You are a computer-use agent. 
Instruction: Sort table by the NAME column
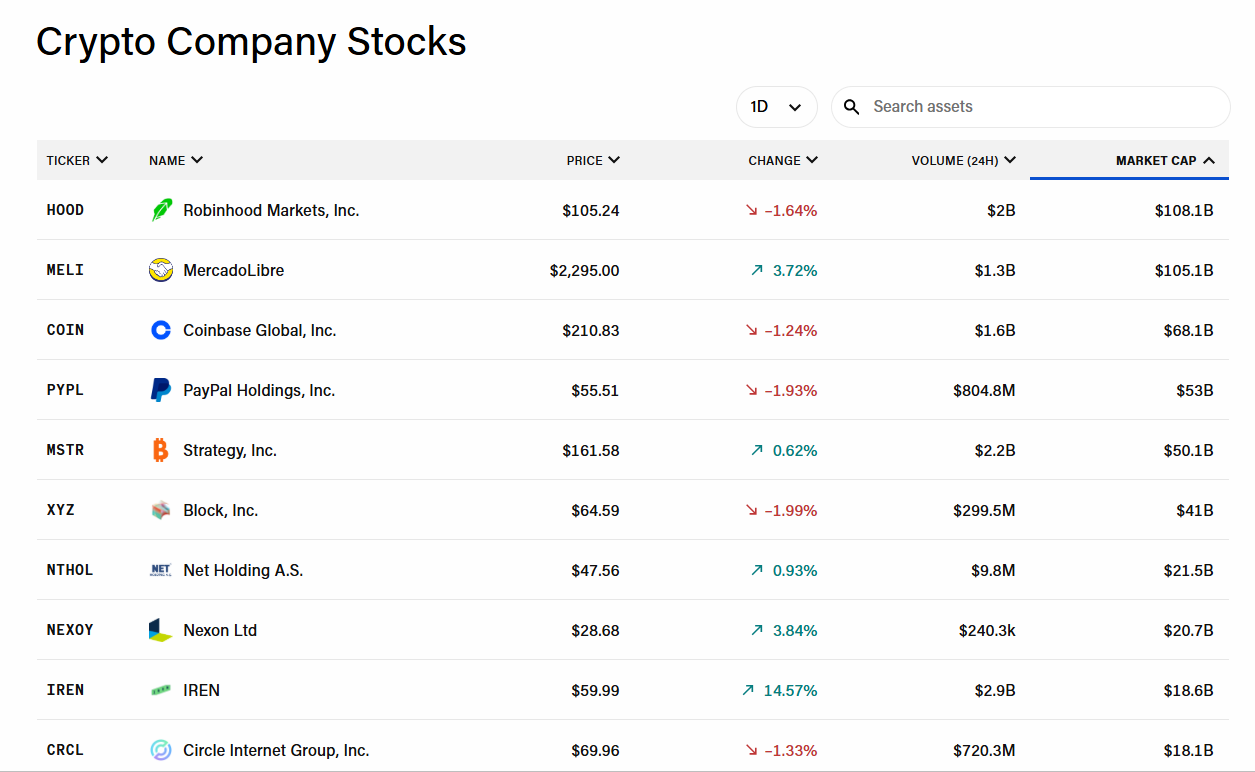[x=176, y=160]
